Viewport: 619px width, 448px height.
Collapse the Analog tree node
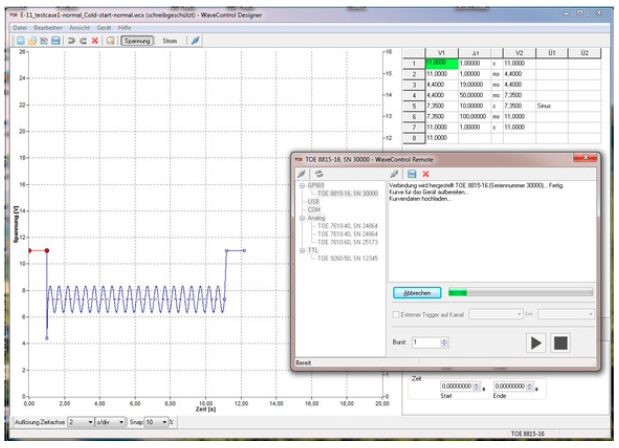302,218
